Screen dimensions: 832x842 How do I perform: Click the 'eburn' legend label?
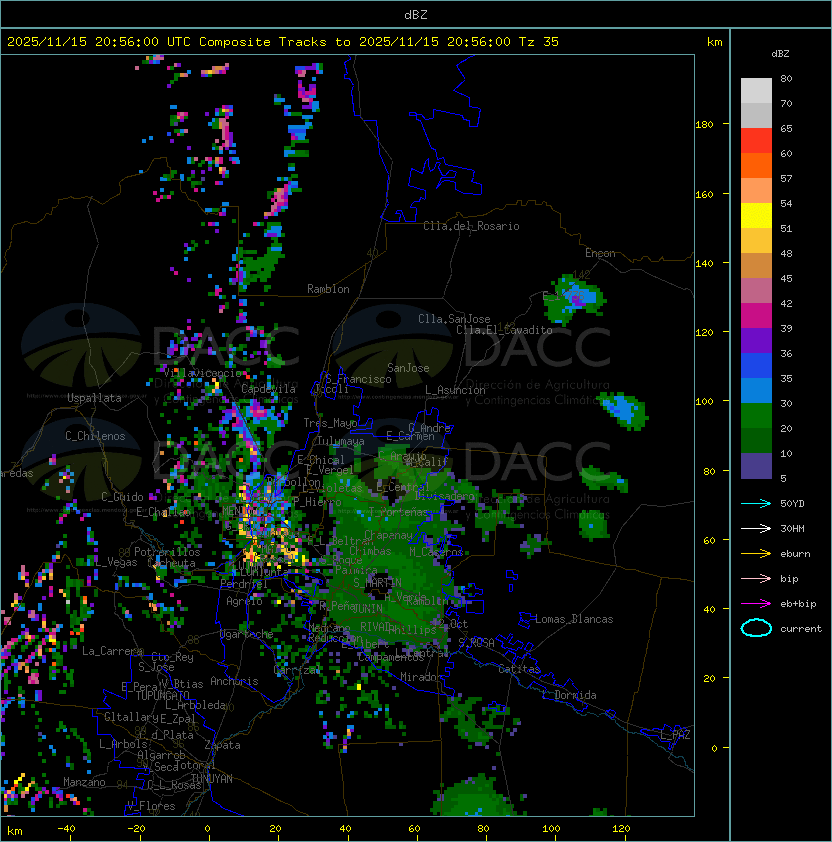point(795,554)
